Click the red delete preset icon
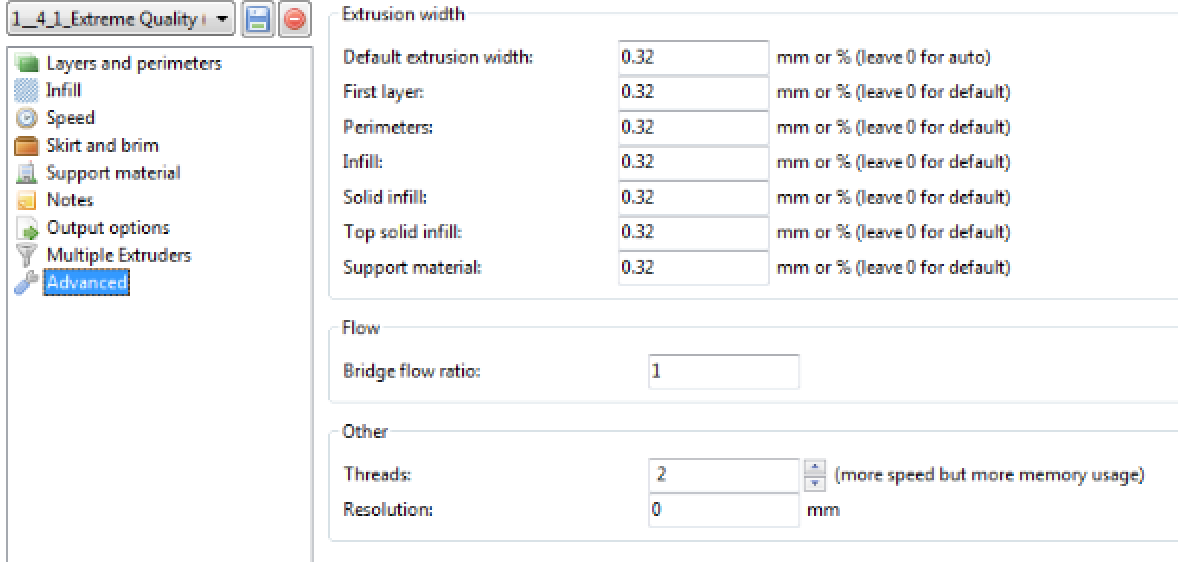 [293, 19]
